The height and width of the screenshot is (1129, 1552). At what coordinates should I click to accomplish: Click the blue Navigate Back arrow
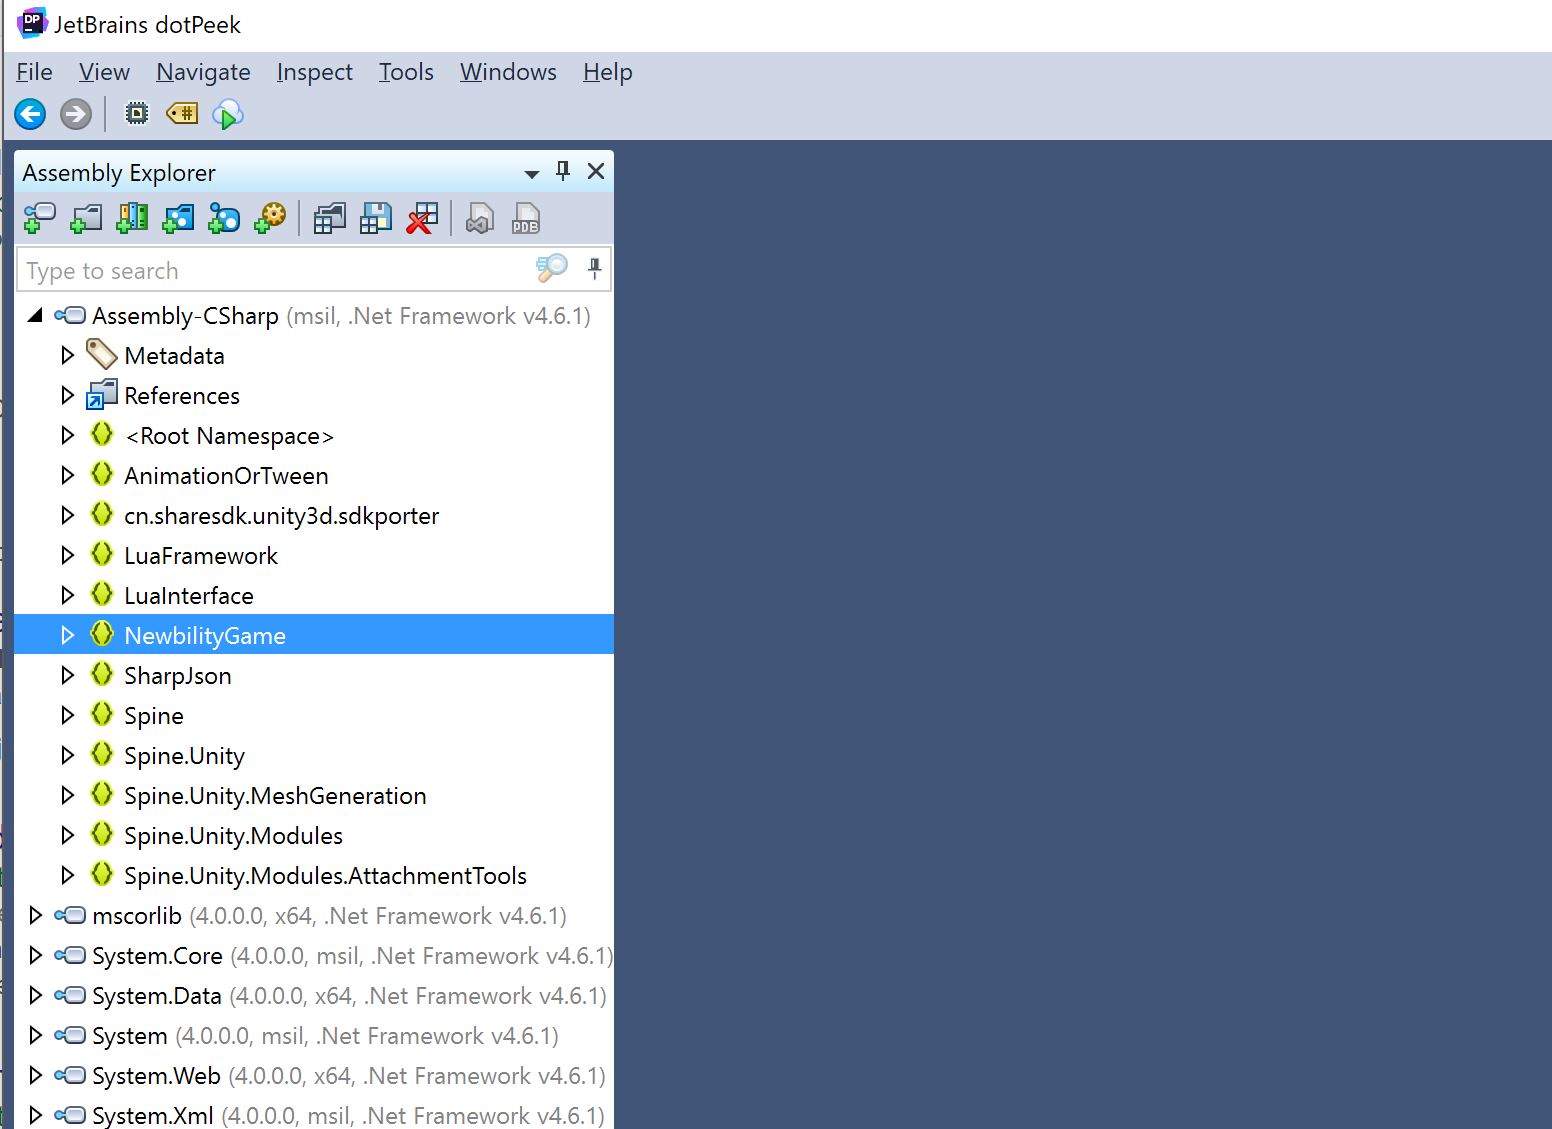tap(30, 114)
